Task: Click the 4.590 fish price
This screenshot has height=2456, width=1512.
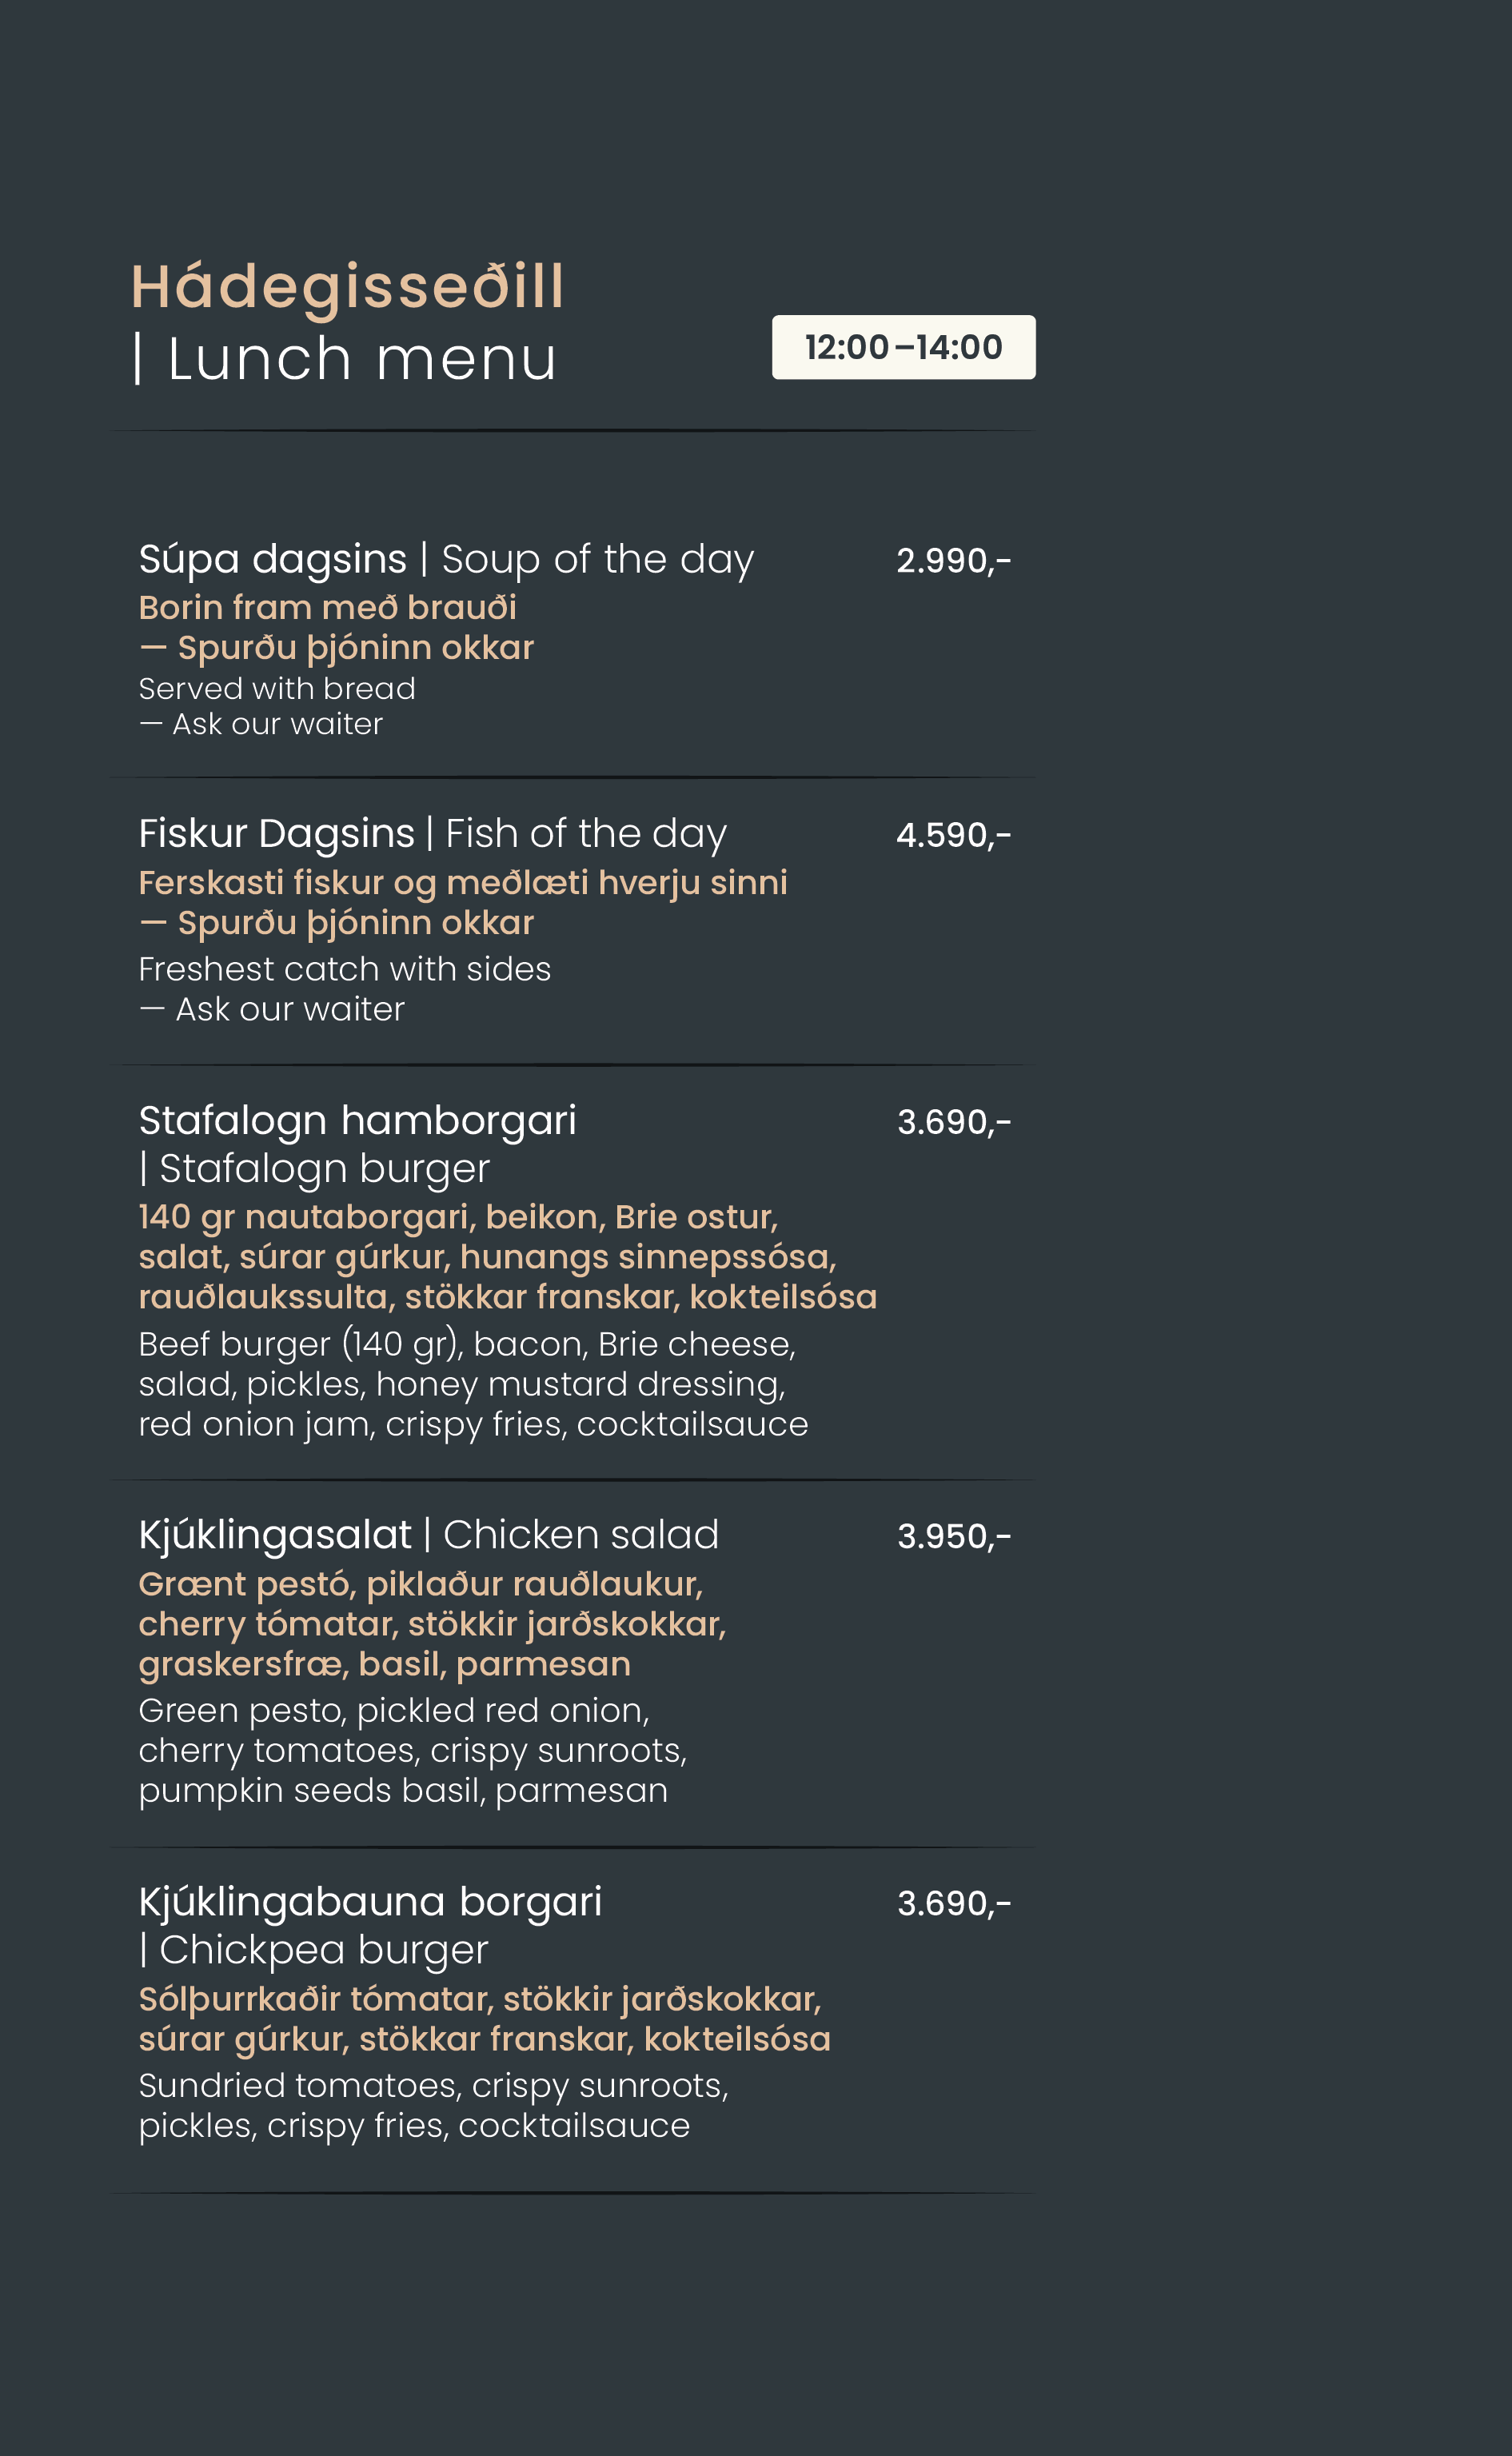Action: pyautogui.click(x=953, y=835)
